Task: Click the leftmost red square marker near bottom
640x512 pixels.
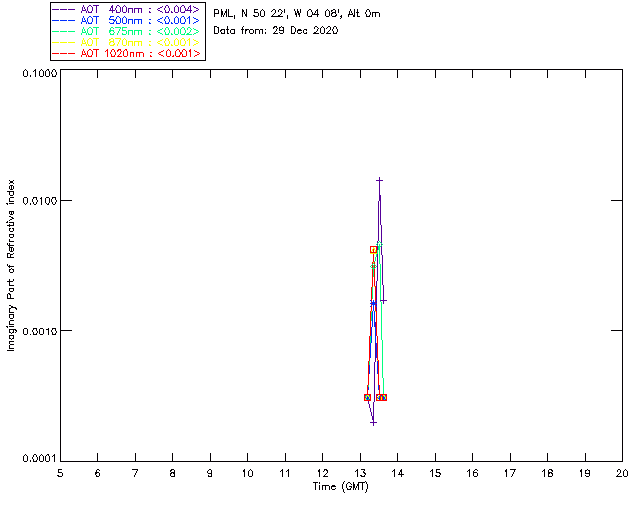Action: tap(367, 397)
